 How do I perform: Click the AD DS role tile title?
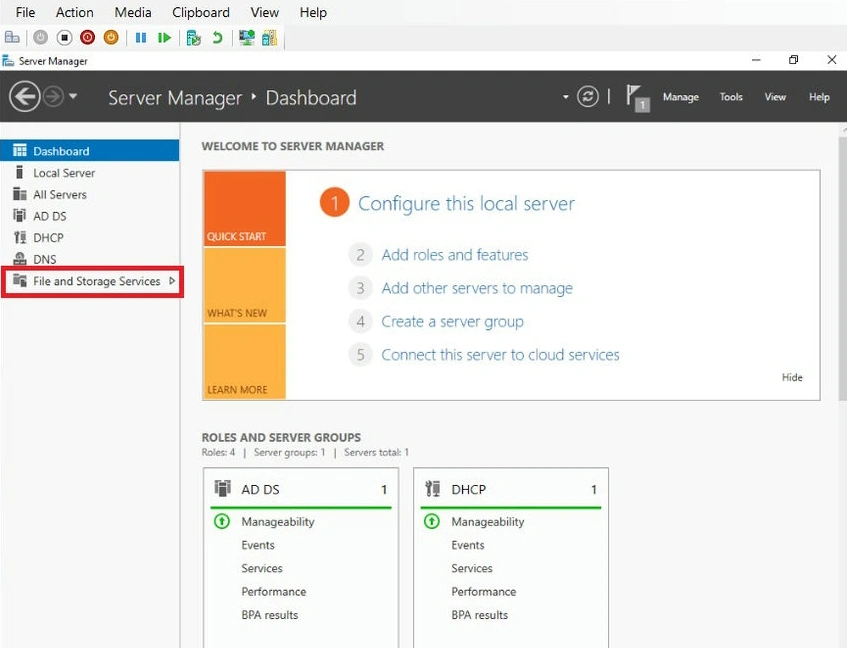tap(260, 489)
